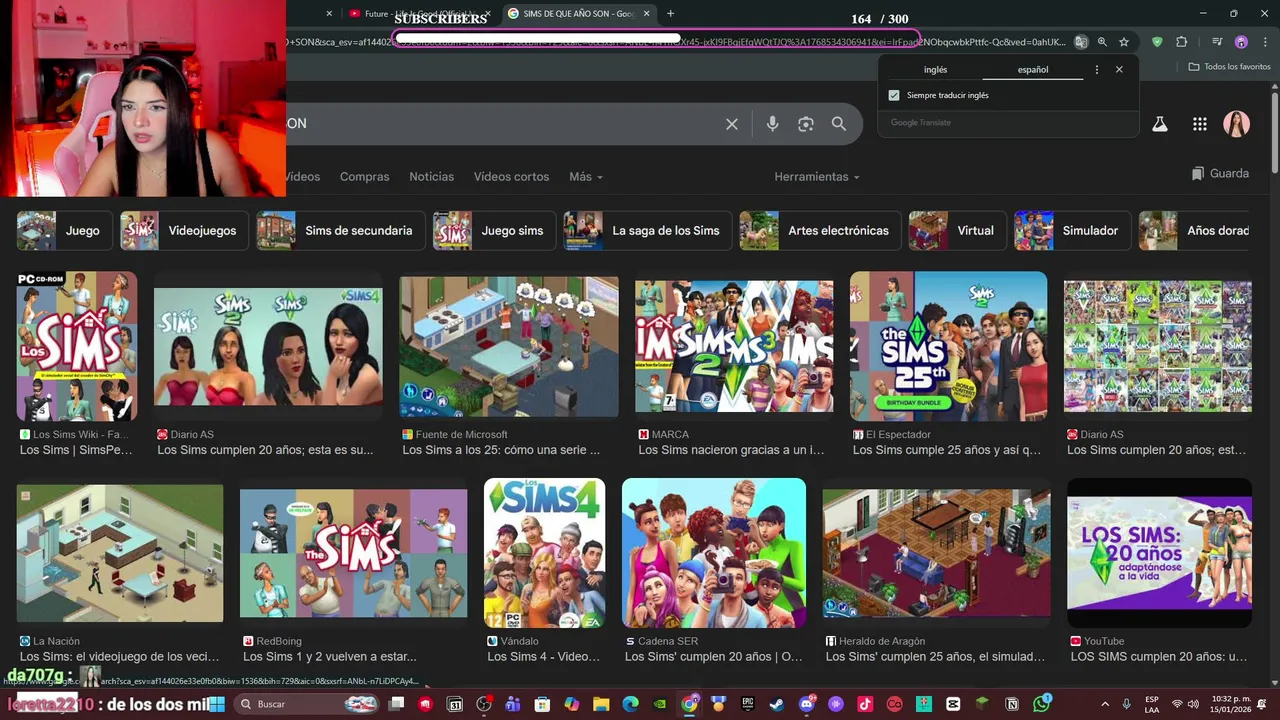The image size is (1280, 720).
Task: Select the Videojuegos filter chip
Action: pyautogui.click(x=184, y=230)
